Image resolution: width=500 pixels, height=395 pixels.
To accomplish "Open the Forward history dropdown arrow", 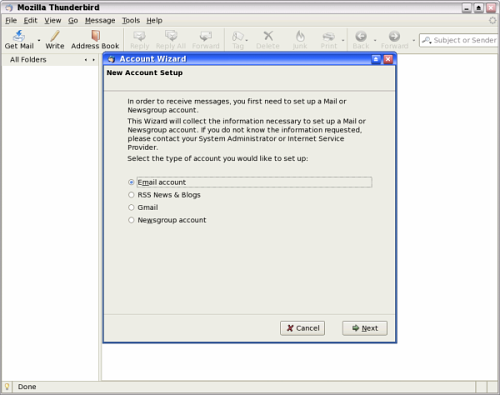I will pyautogui.click(x=414, y=40).
